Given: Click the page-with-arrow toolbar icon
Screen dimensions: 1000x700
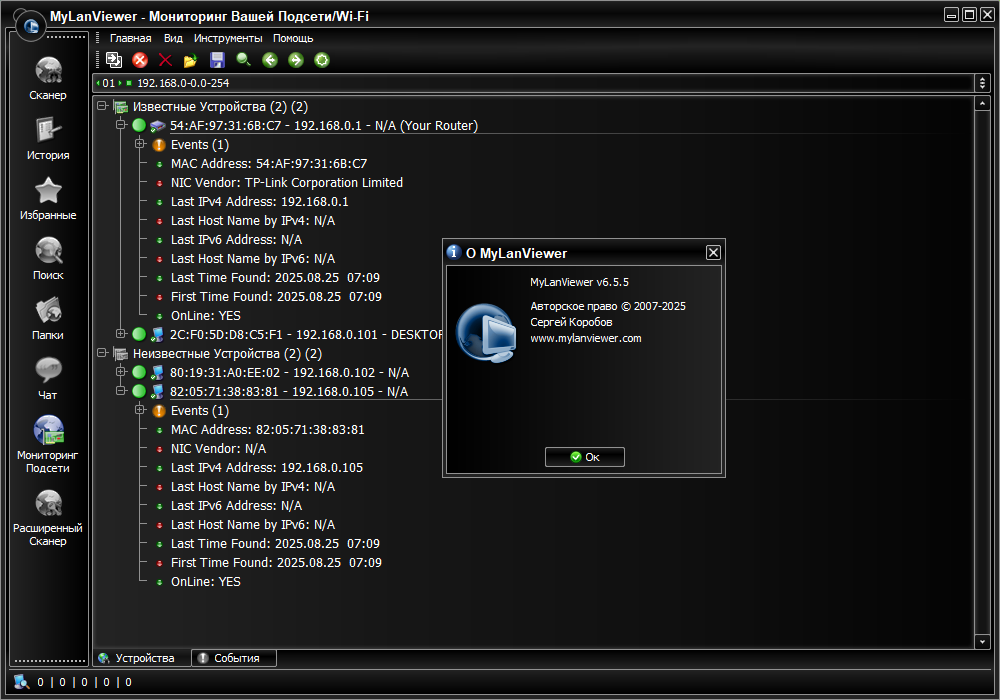Looking at the screenshot, I should pos(114,60).
